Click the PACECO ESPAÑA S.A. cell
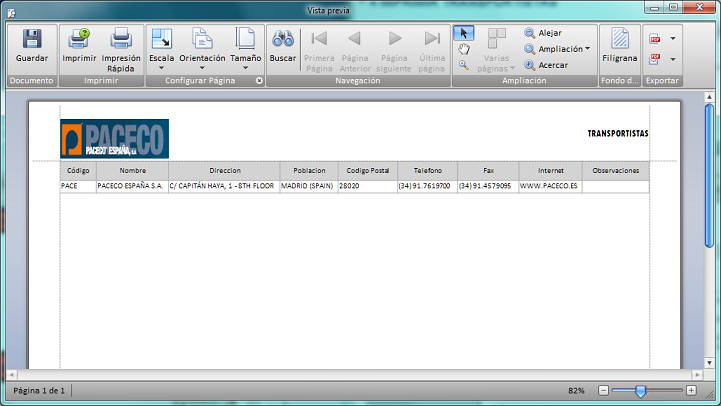The height and width of the screenshot is (406, 721). (x=132, y=186)
